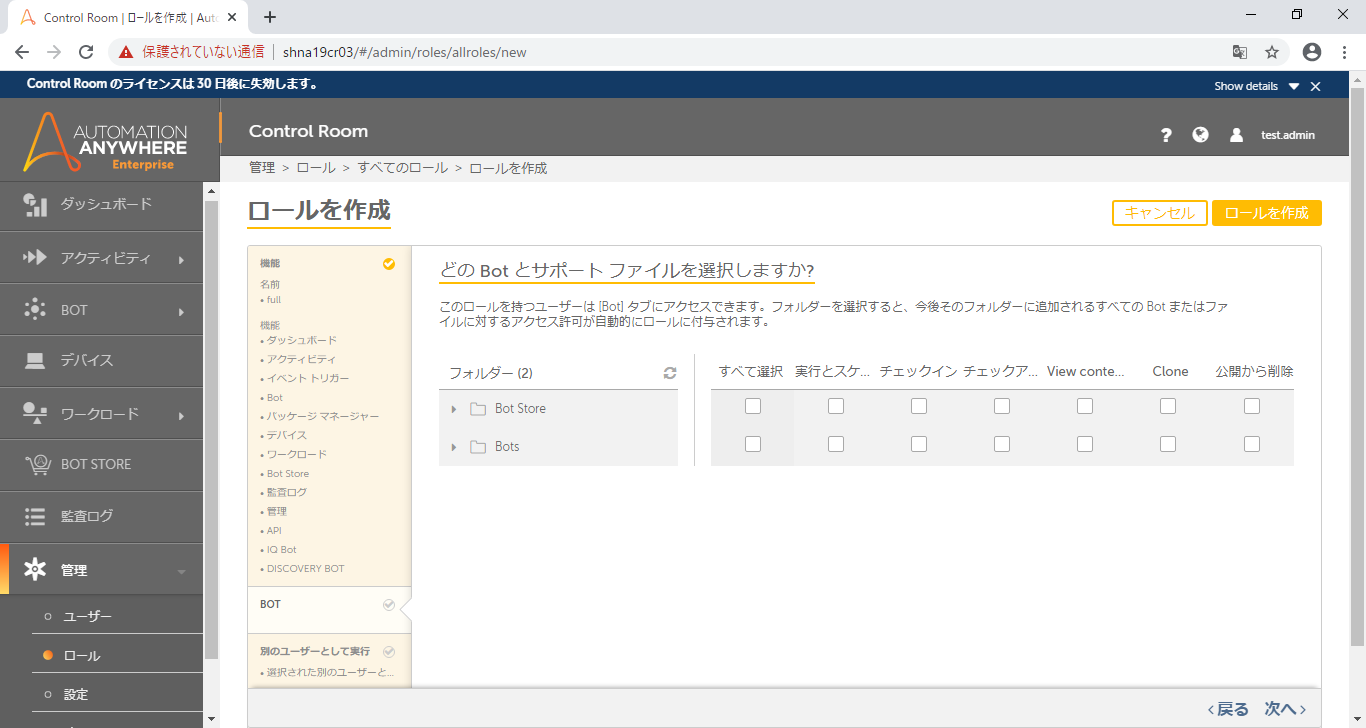
Task: Click the orange ロールを作成 button
Action: pos(1266,213)
